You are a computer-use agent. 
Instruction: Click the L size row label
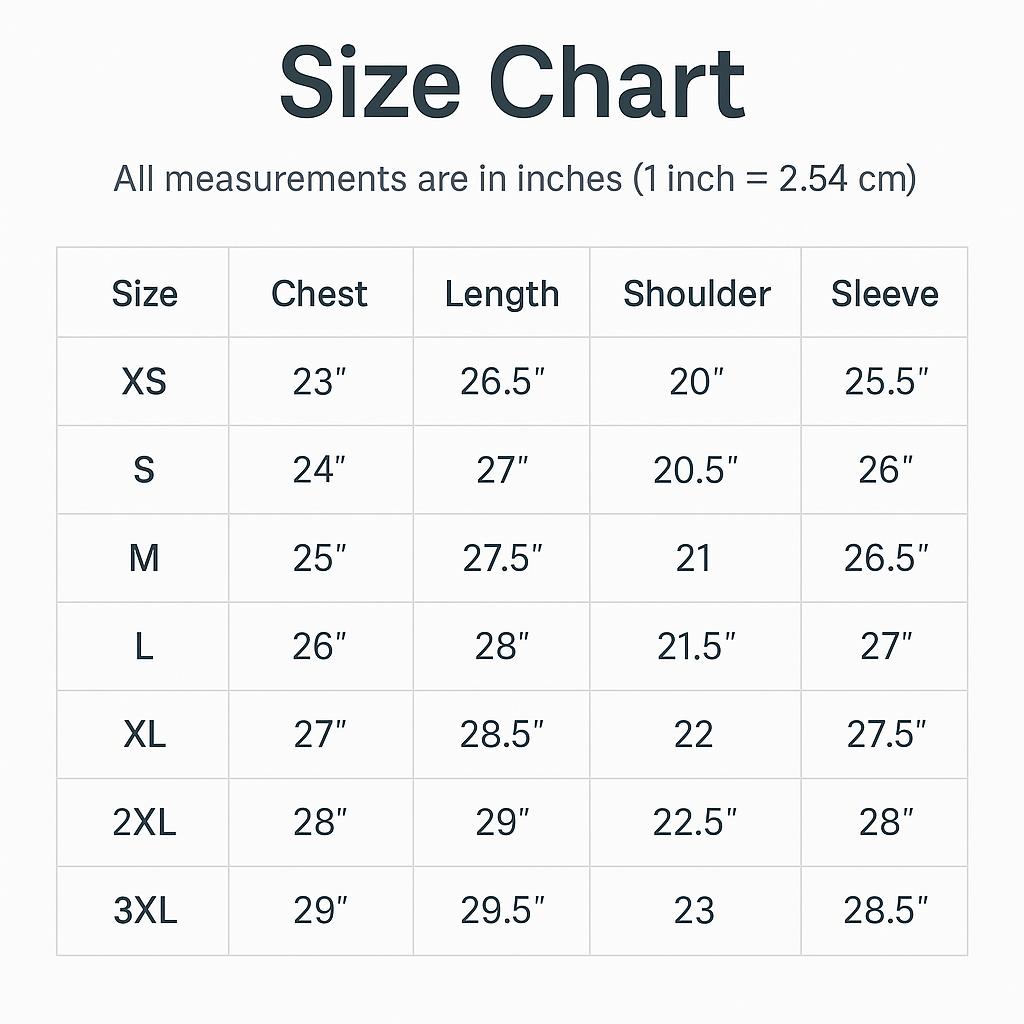pyautogui.click(x=144, y=647)
